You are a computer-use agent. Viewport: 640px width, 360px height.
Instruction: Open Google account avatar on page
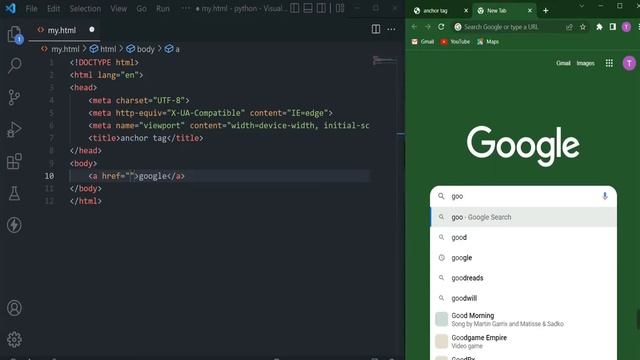(x=629, y=63)
